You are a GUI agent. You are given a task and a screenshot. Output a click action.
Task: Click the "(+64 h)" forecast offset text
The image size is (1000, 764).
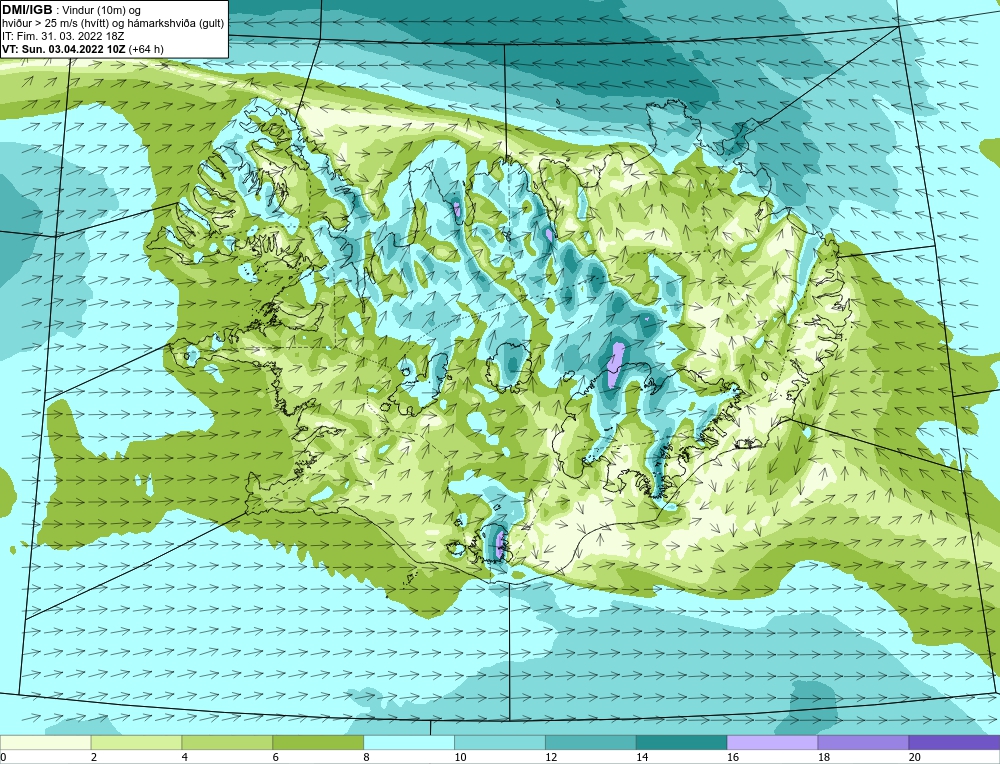pyautogui.click(x=146, y=49)
